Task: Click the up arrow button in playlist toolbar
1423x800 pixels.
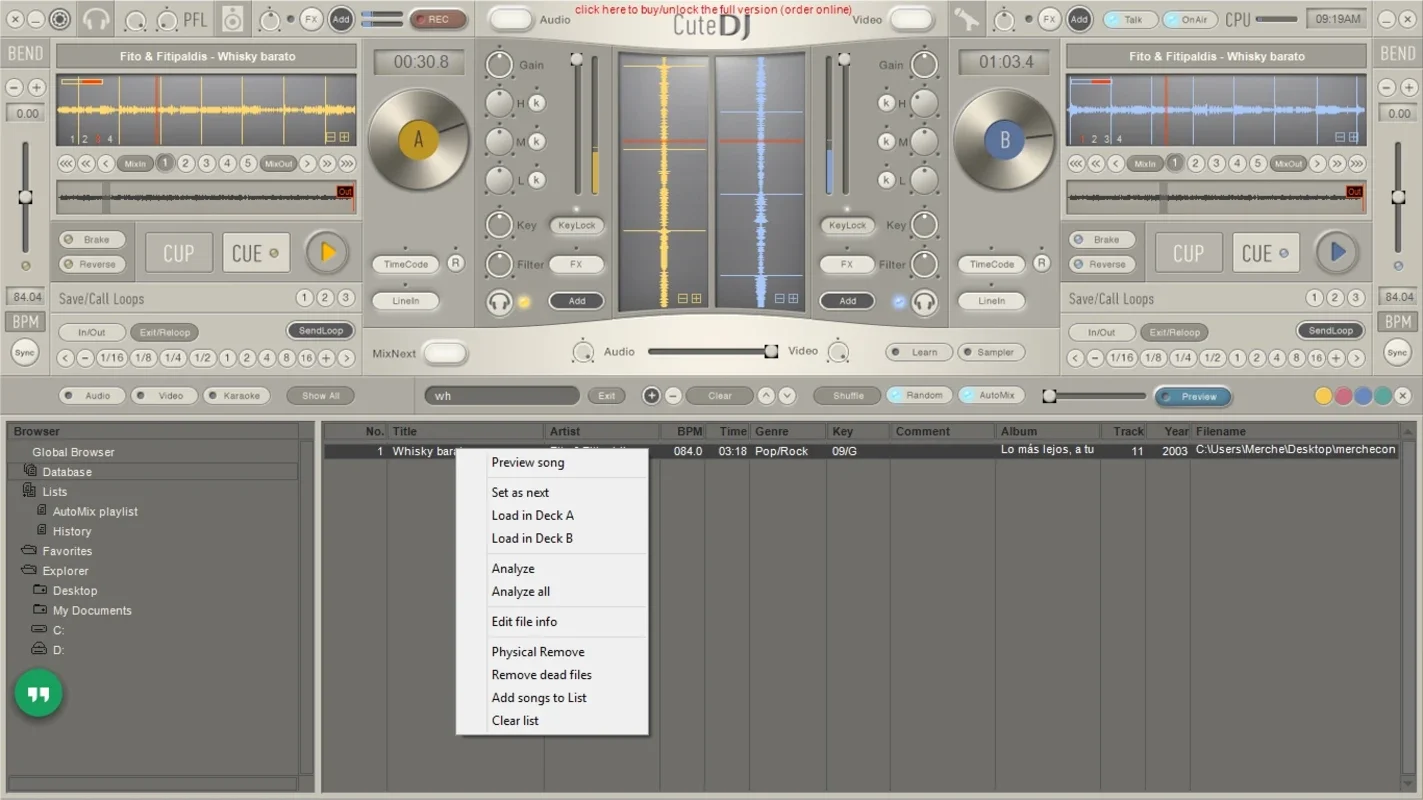Action: (766, 395)
